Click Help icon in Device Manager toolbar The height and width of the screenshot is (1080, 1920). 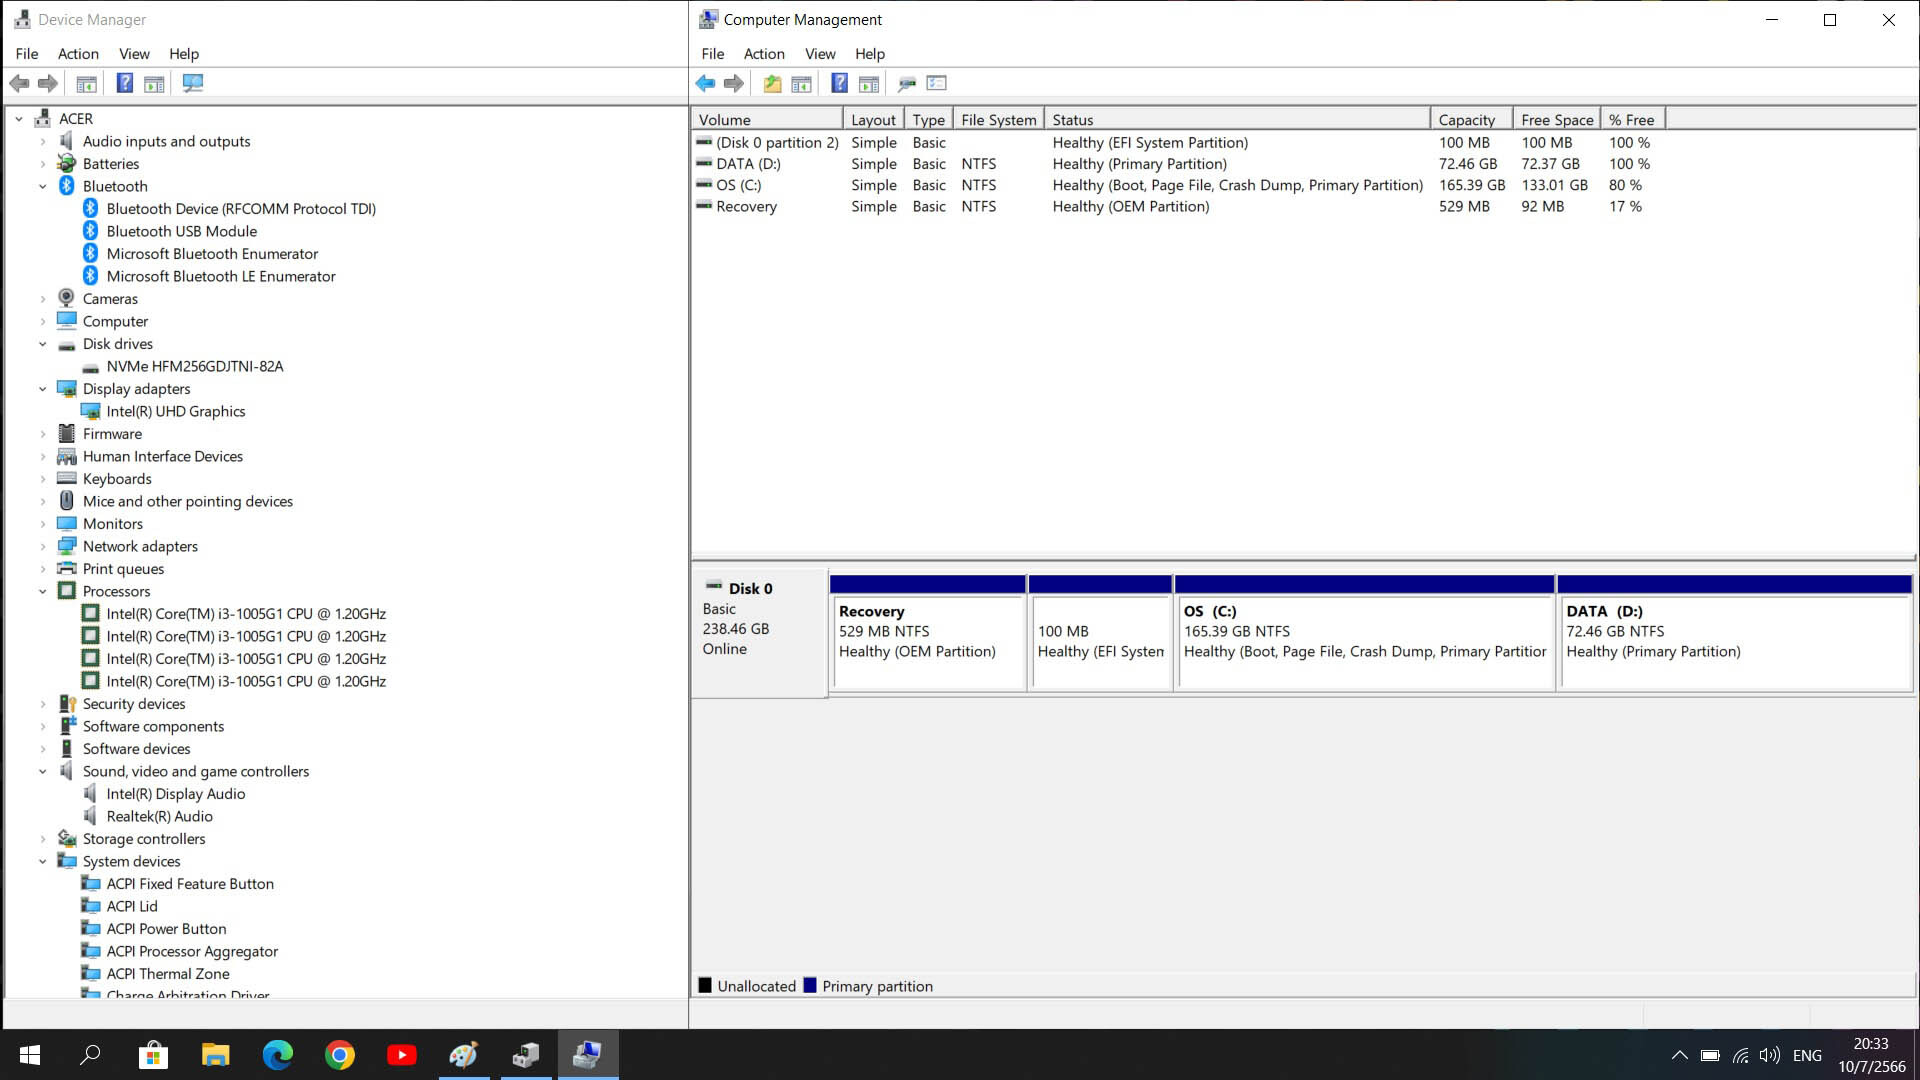coord(125,84)
